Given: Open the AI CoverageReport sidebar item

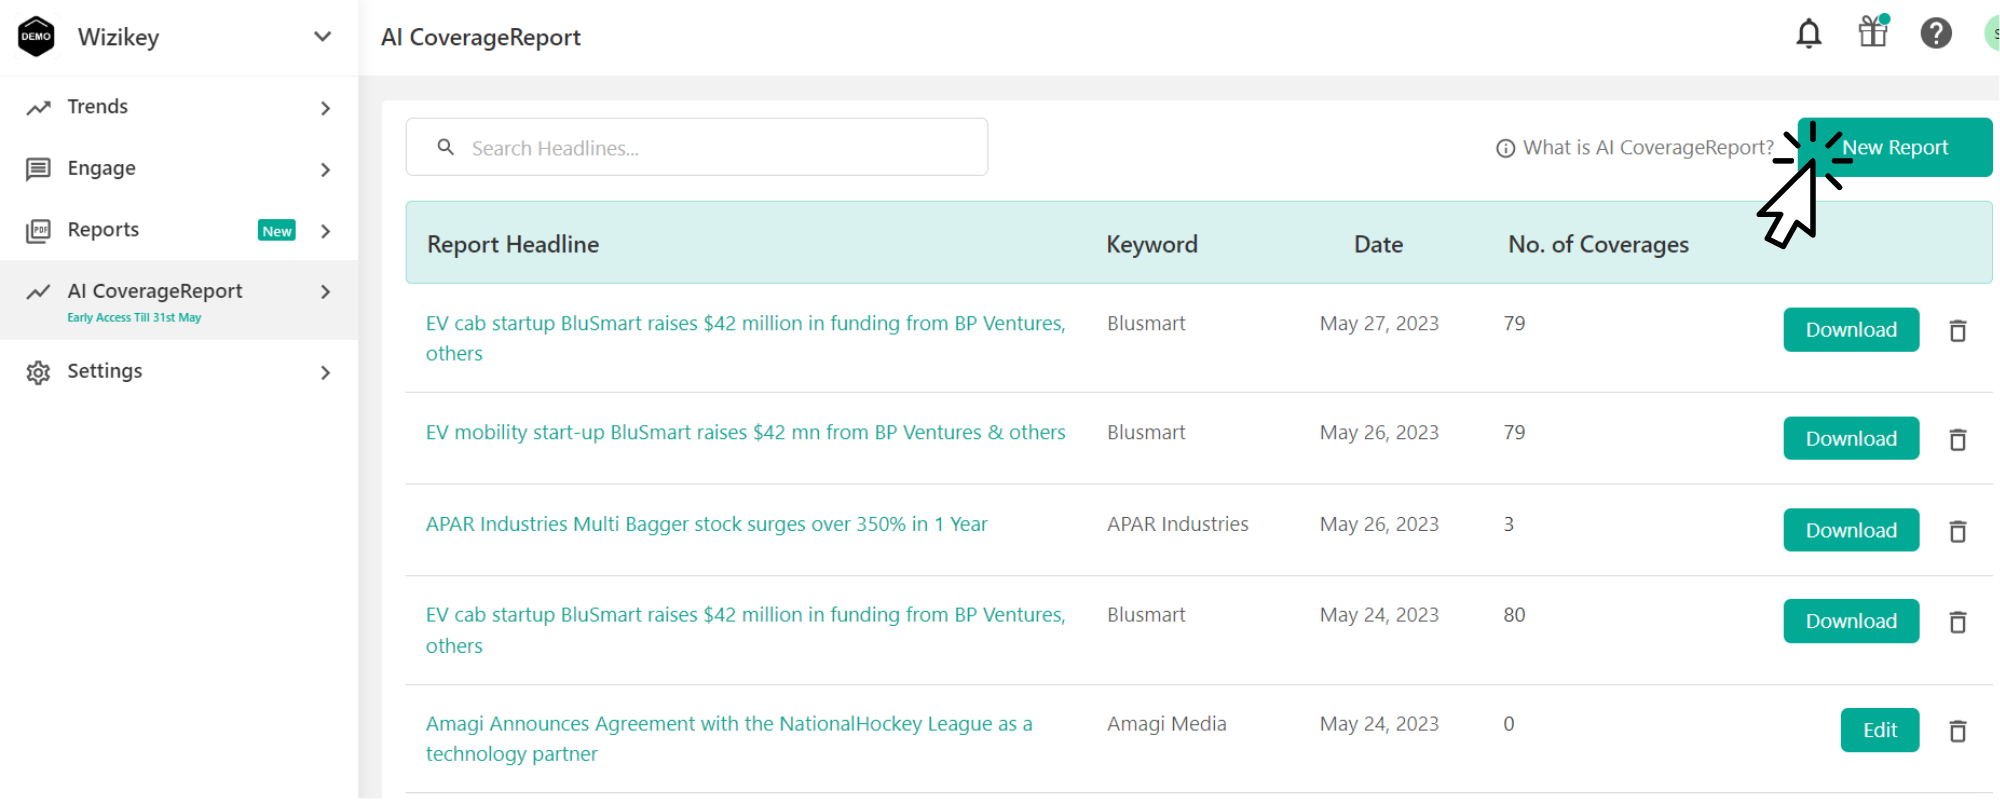Looking at the screenshot, I should point(179,300).
